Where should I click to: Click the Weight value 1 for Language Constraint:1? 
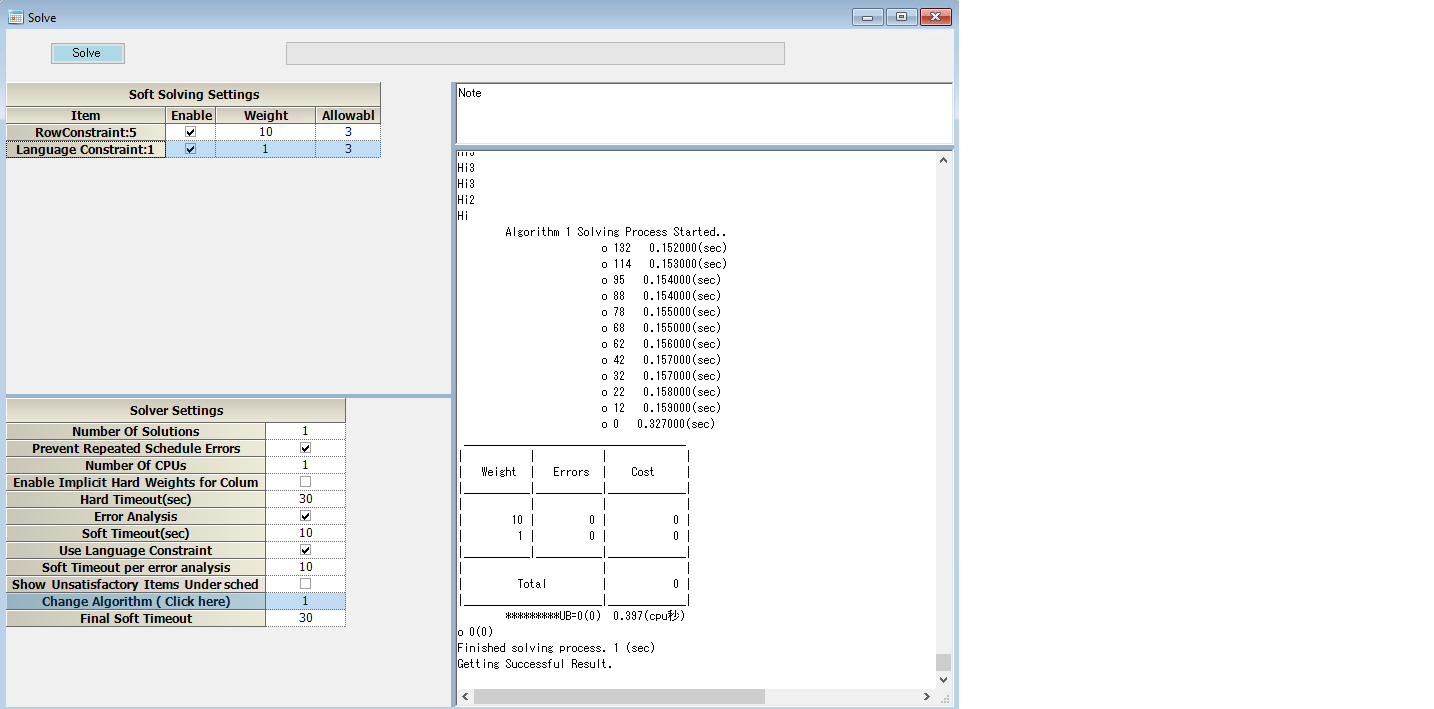[x=266, y=149]
